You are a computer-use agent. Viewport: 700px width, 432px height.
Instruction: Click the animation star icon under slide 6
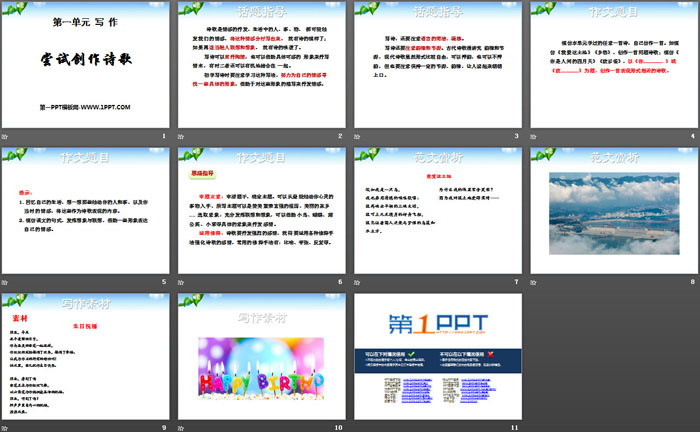(x=183, y=281)
